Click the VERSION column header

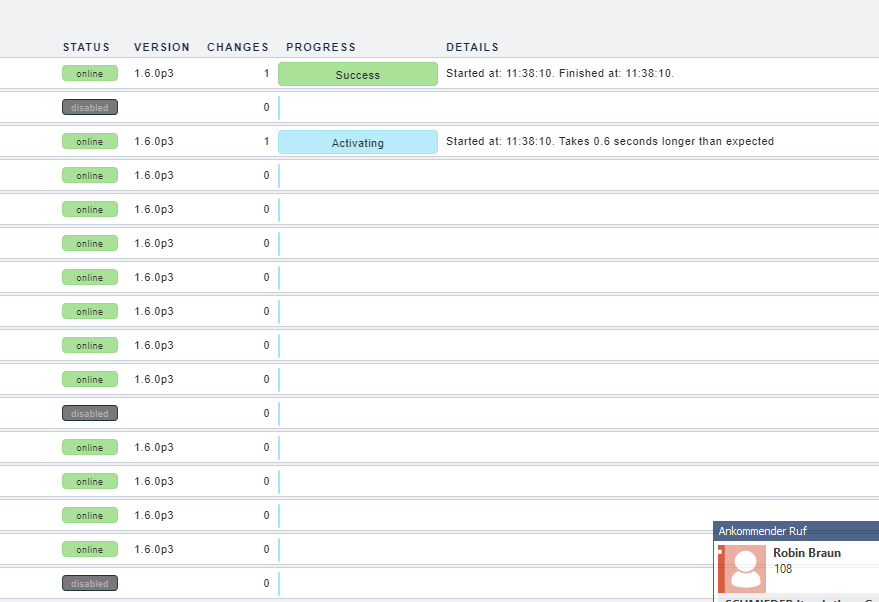[162, 47]
